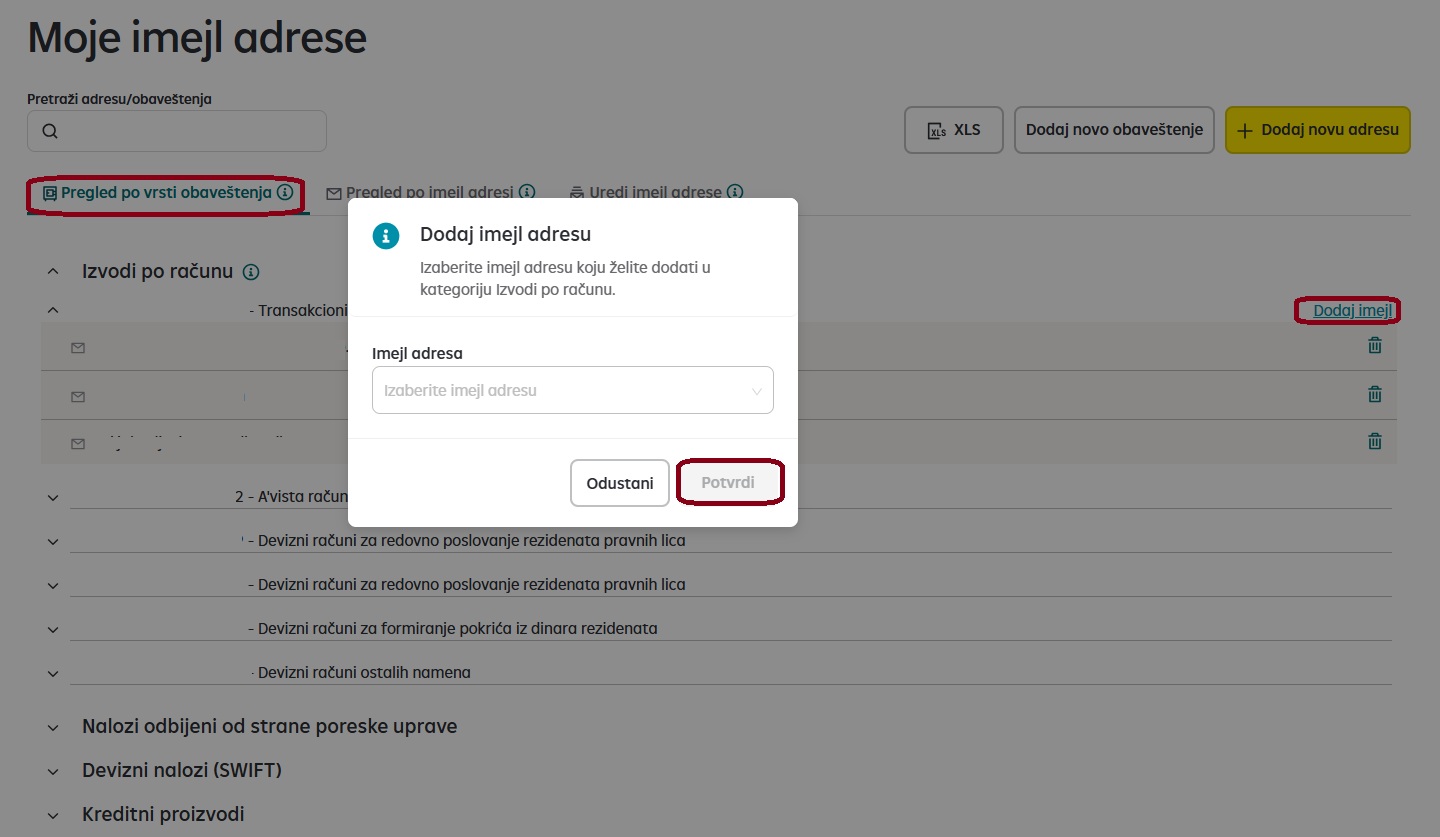Image resolution: width=1440 pixels, height=837 pixels.
Task: Expand the Kreditni proizvodi section
Action: (x=53, y=815)
